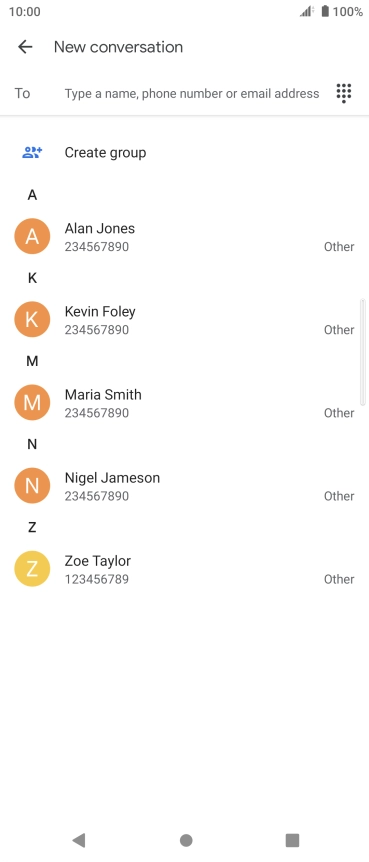Pick the Kevin Foley contact entry

[x=184, y=319]
